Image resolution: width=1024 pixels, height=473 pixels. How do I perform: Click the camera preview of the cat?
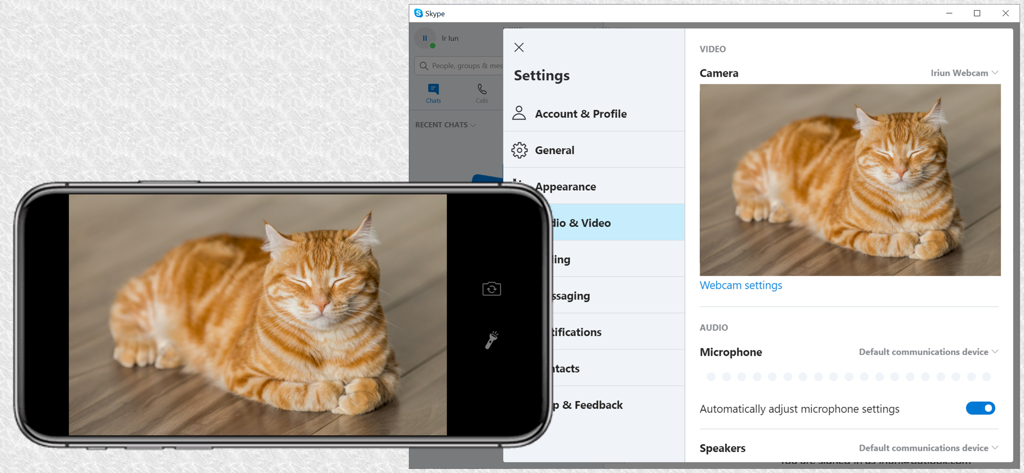[x=850, y=180]
